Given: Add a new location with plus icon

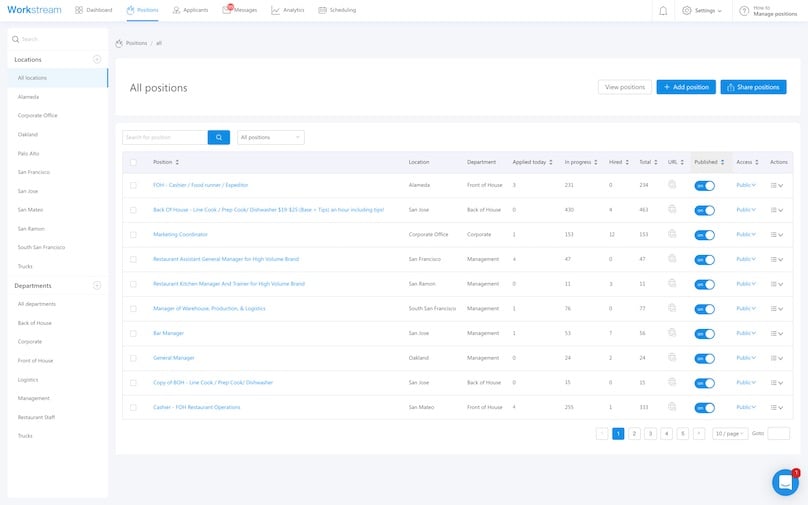Looking at the screenshot, I should 97,60.
